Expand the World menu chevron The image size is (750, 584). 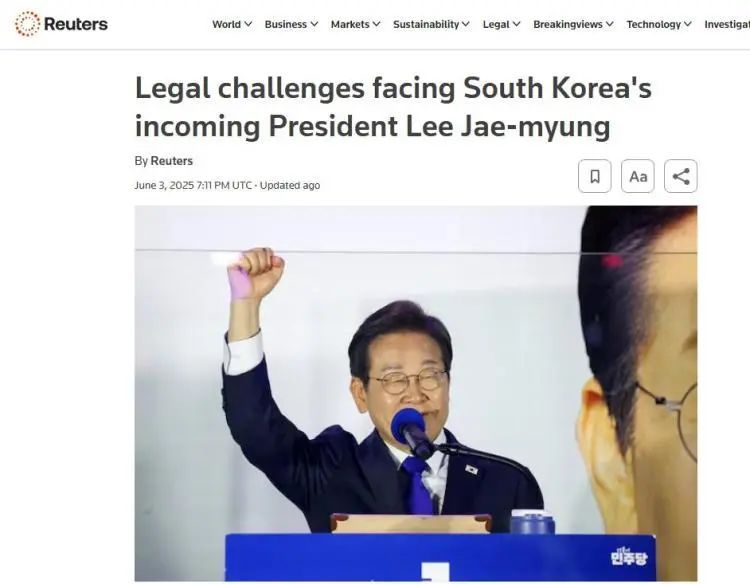pos(248,24)
